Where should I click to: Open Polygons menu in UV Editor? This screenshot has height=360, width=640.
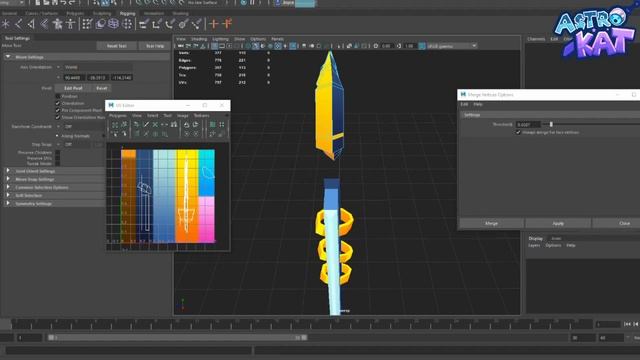(x=118, y=116)
